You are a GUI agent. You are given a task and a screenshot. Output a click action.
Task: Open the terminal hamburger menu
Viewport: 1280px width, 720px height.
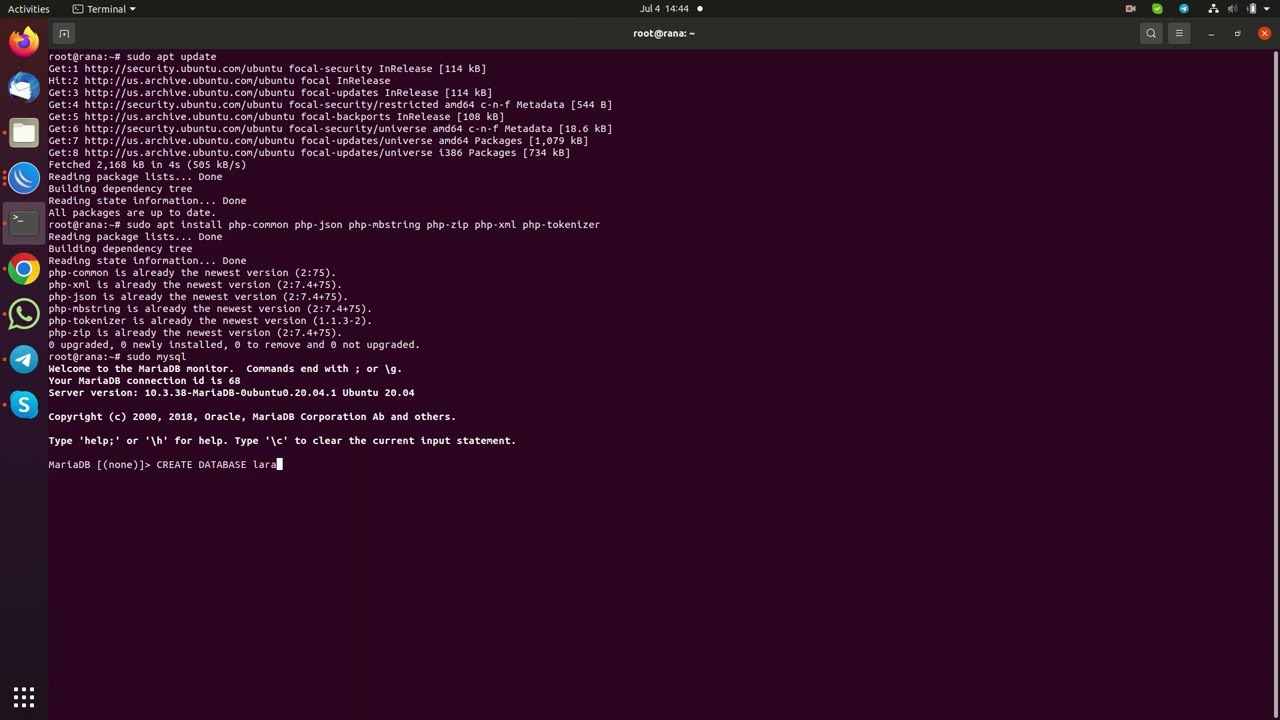[x=1179, y=33]
